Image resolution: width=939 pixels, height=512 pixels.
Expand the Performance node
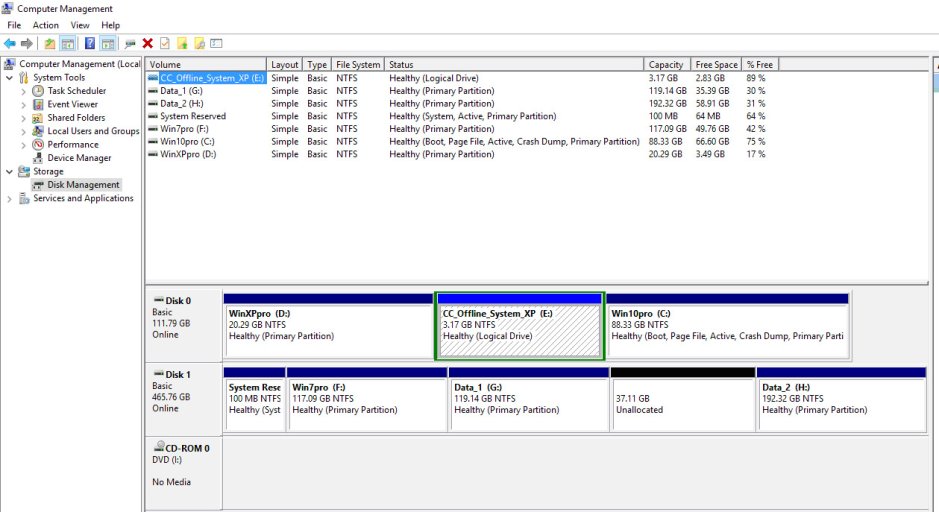[23, 145]
